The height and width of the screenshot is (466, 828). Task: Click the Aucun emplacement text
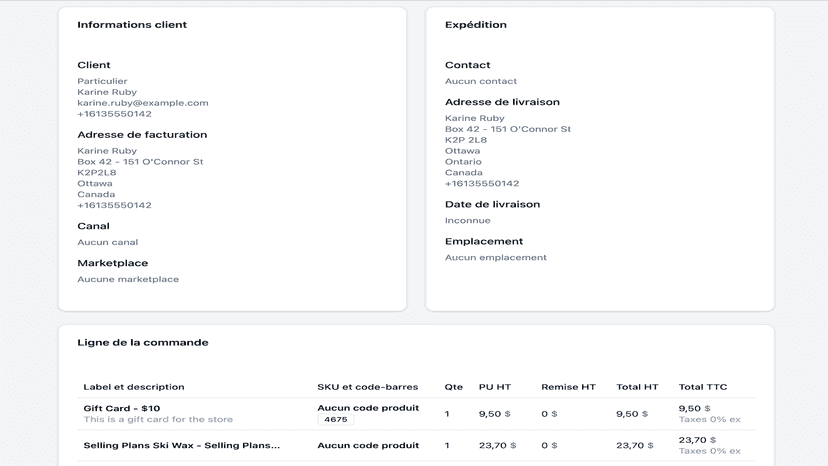(495, 258)
